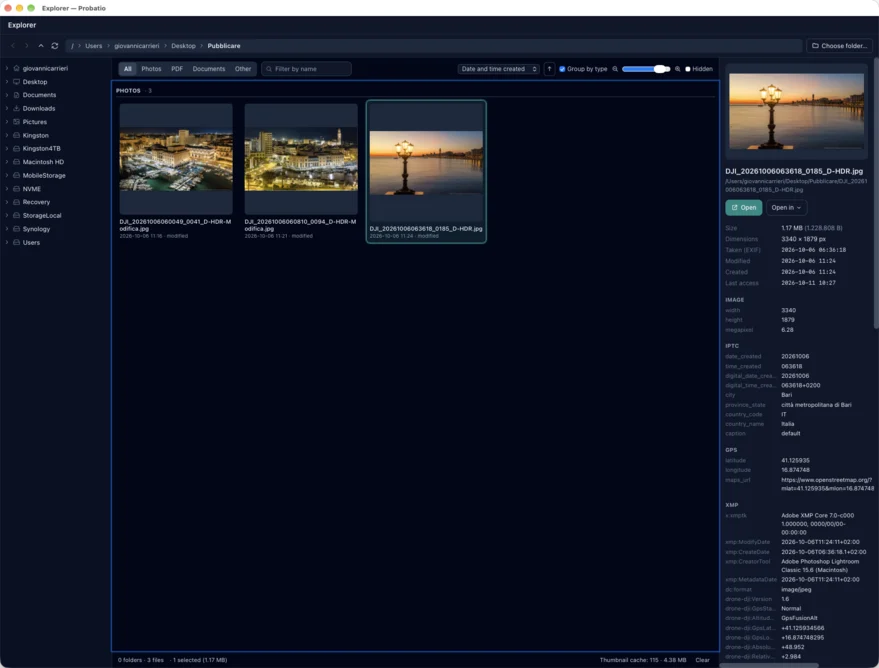This screenshot has width=879, height=668.
Task: Click the Pubblicare breadcrumb label
Action: (x=224, y=46)
